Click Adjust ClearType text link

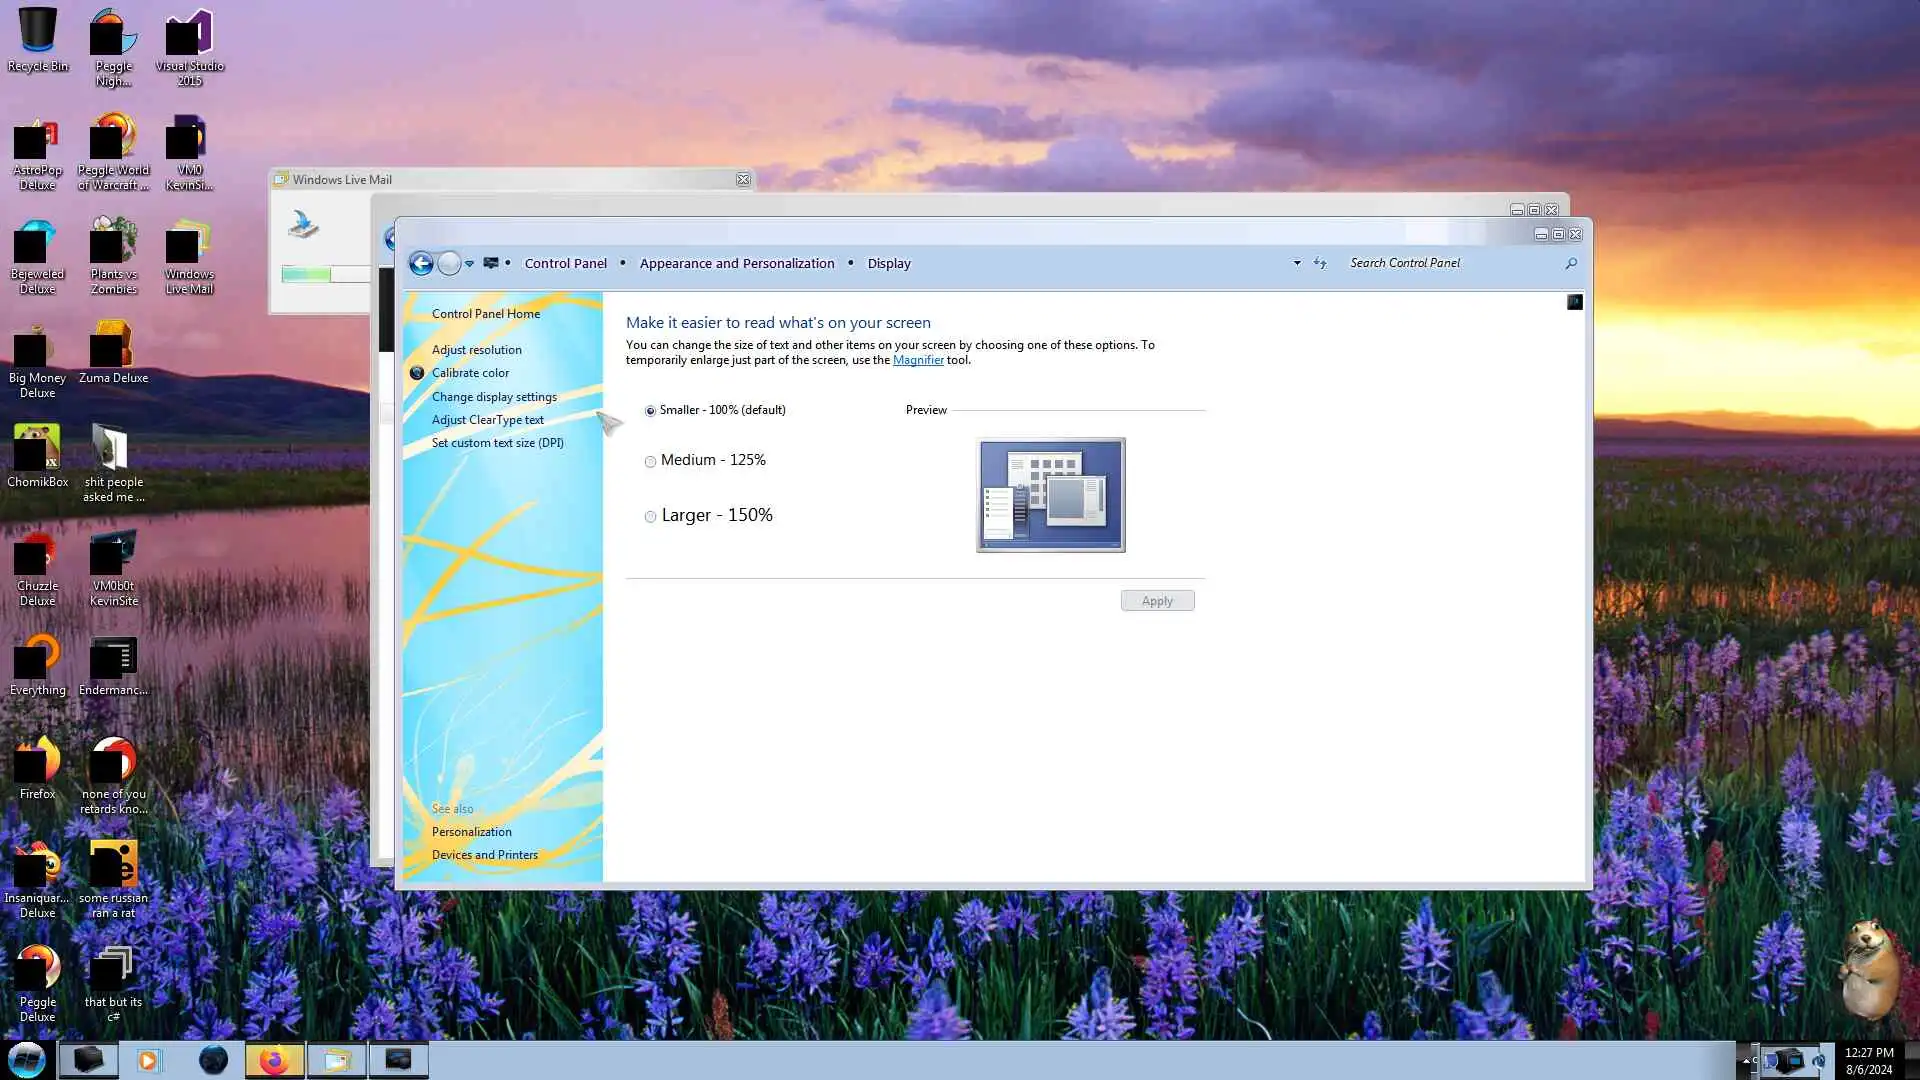[x=487, y=420]
